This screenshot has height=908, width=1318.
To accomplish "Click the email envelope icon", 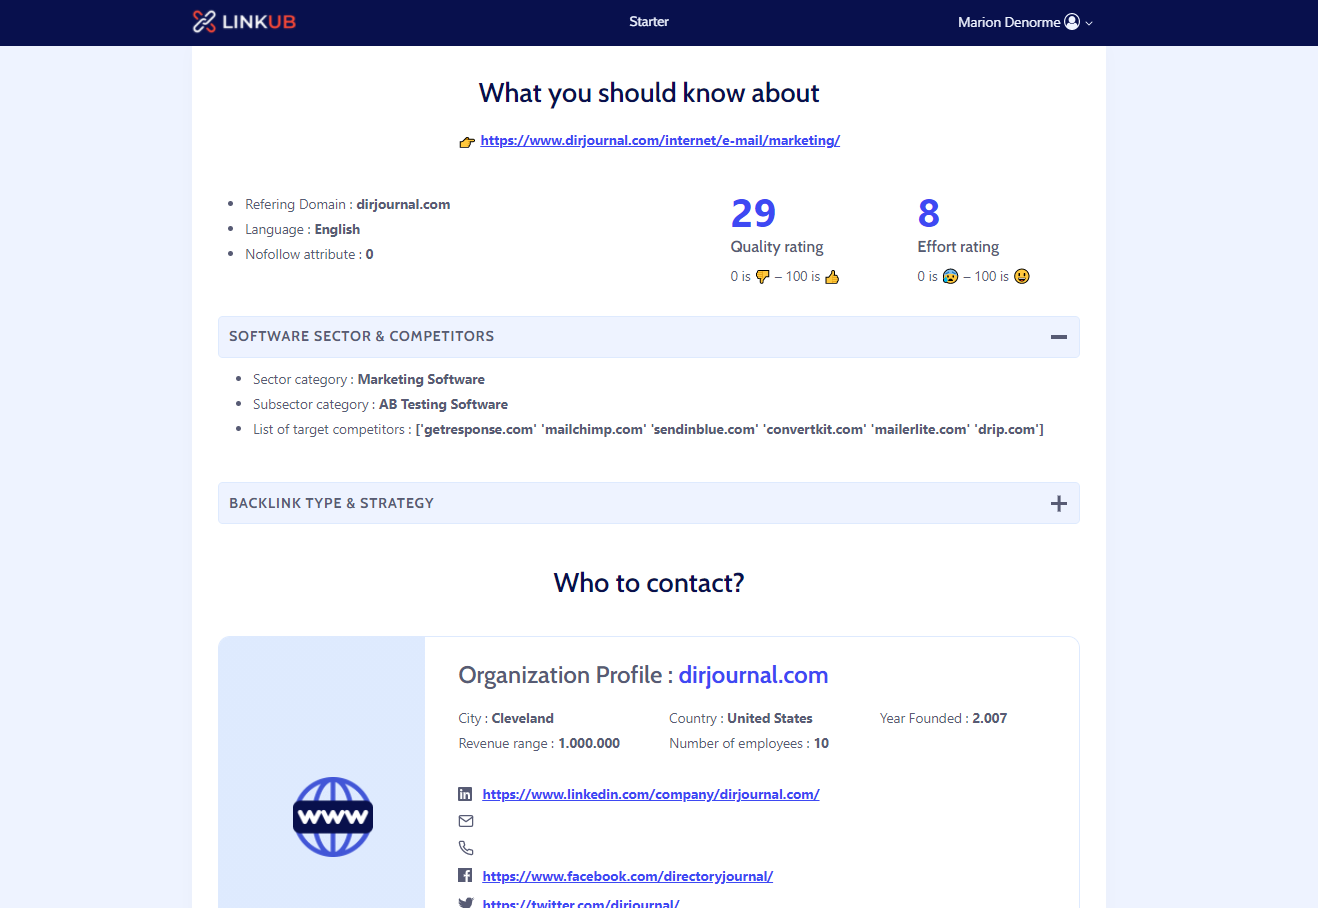I will click(x=466, y=821).
